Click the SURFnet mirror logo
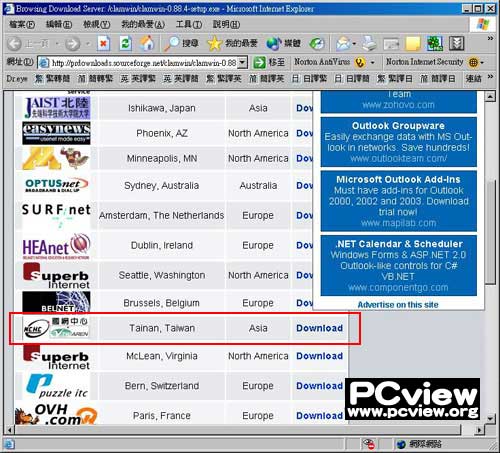Viewport: 500px width, 453px height. [x=56, y=215]
